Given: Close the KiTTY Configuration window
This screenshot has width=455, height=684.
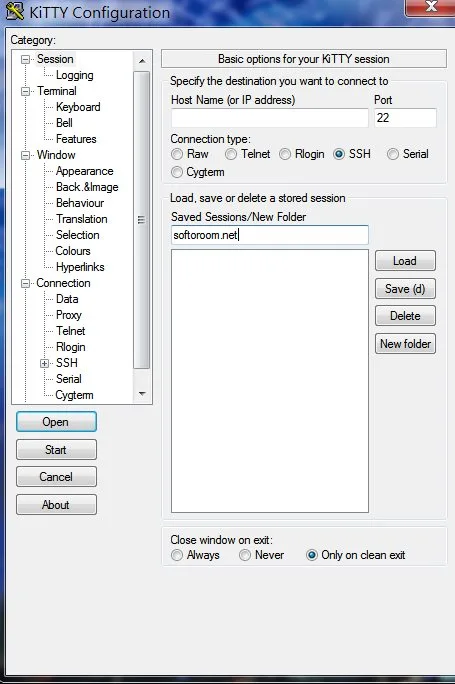Looking at the screenshot, I should [430, 7].
